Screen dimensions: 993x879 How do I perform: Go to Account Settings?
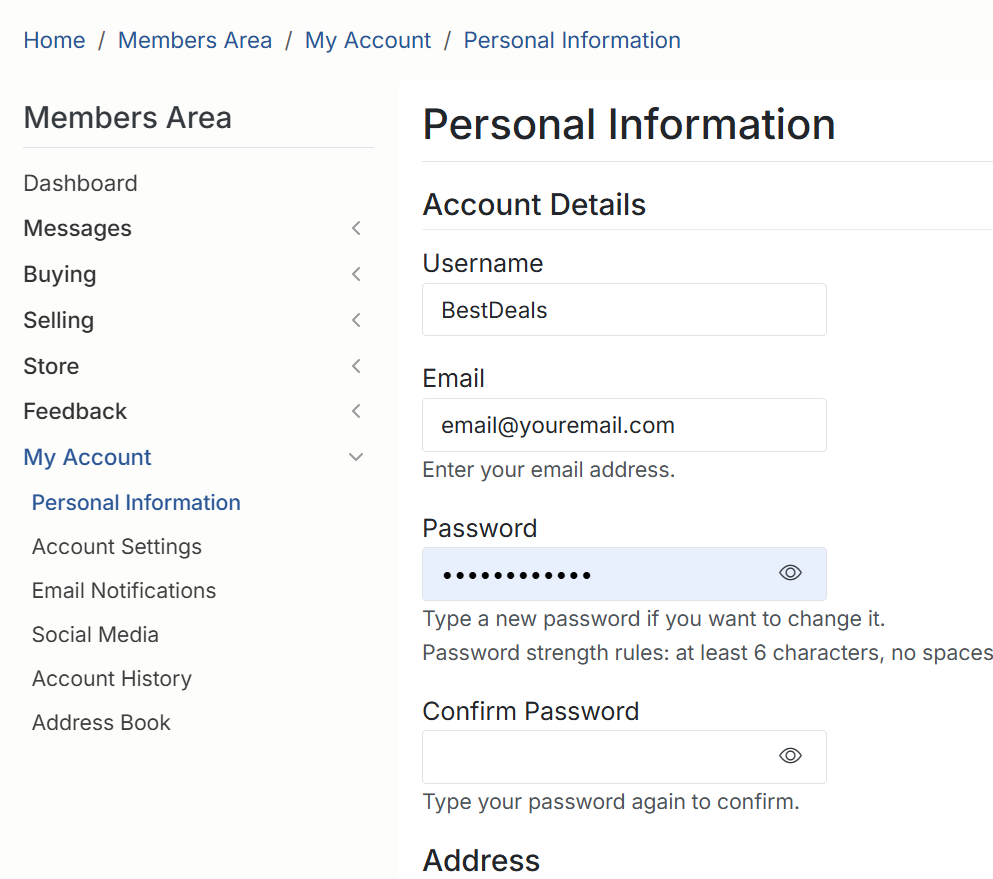[116, 547]
